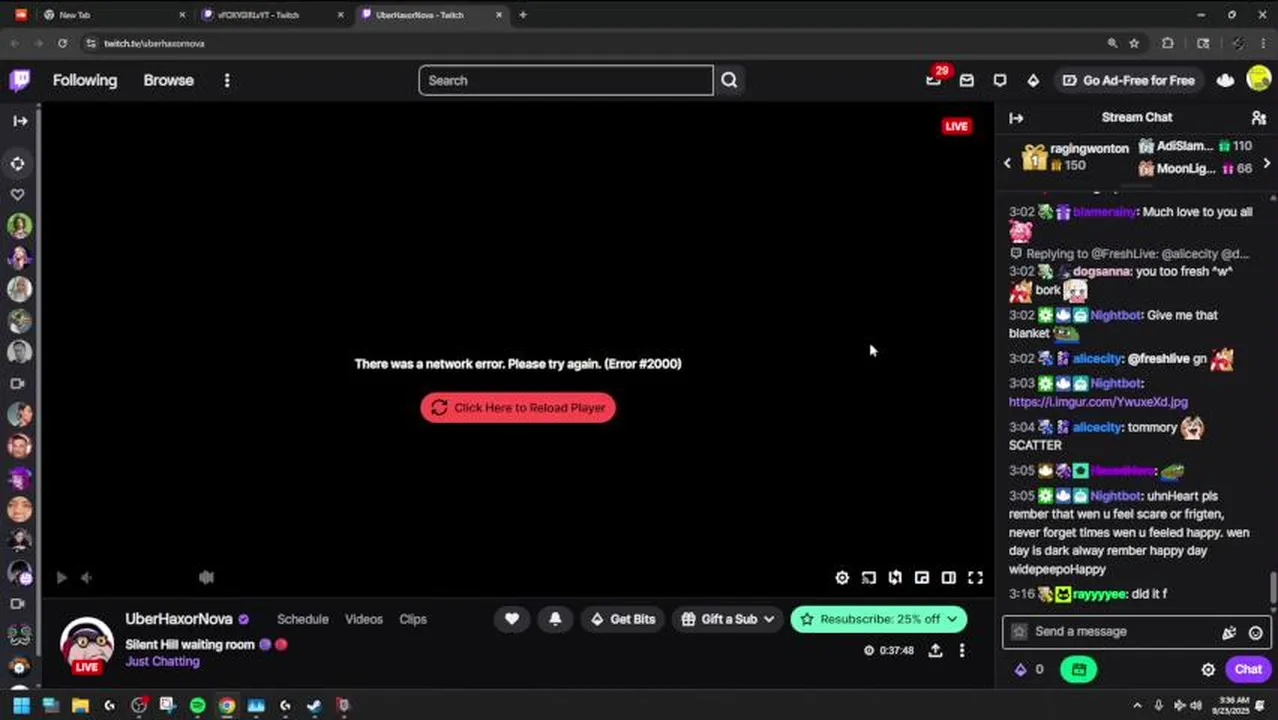Viewport: 1278px width, 720px height.
Task: Open the Gift a Sub dropdown
Action: [728, 619]
